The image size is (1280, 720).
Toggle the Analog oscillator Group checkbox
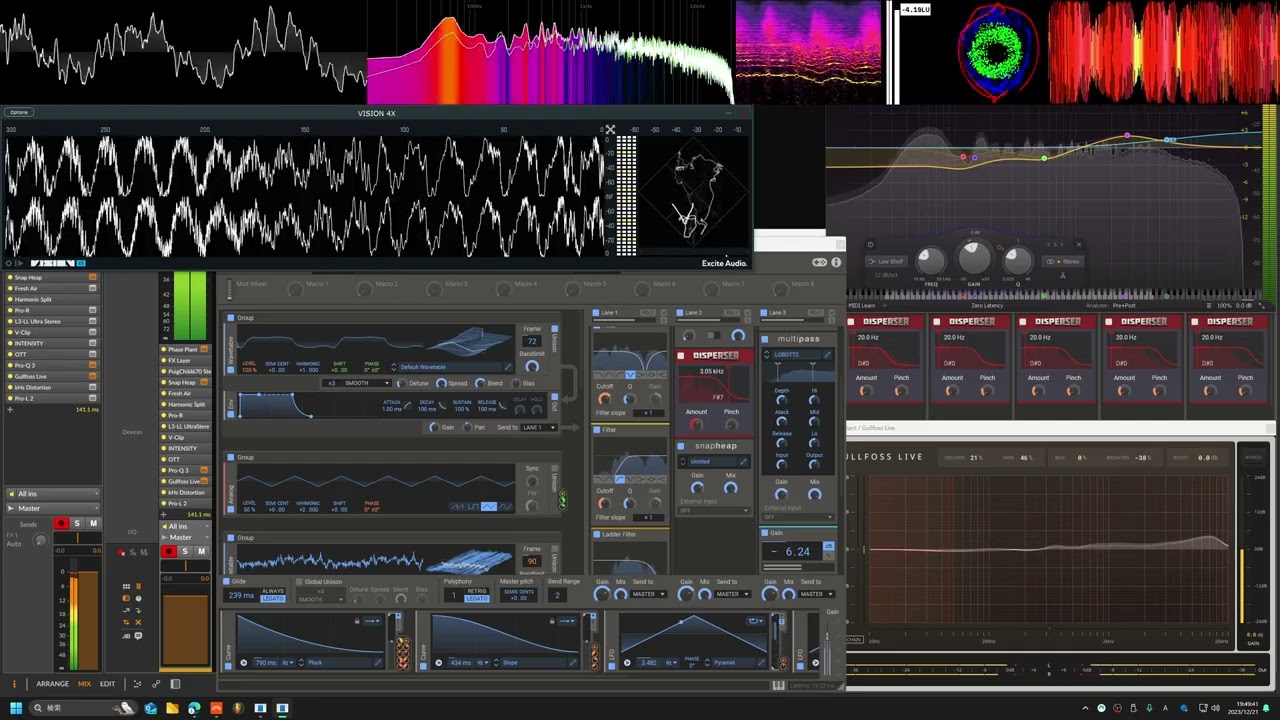230,457
